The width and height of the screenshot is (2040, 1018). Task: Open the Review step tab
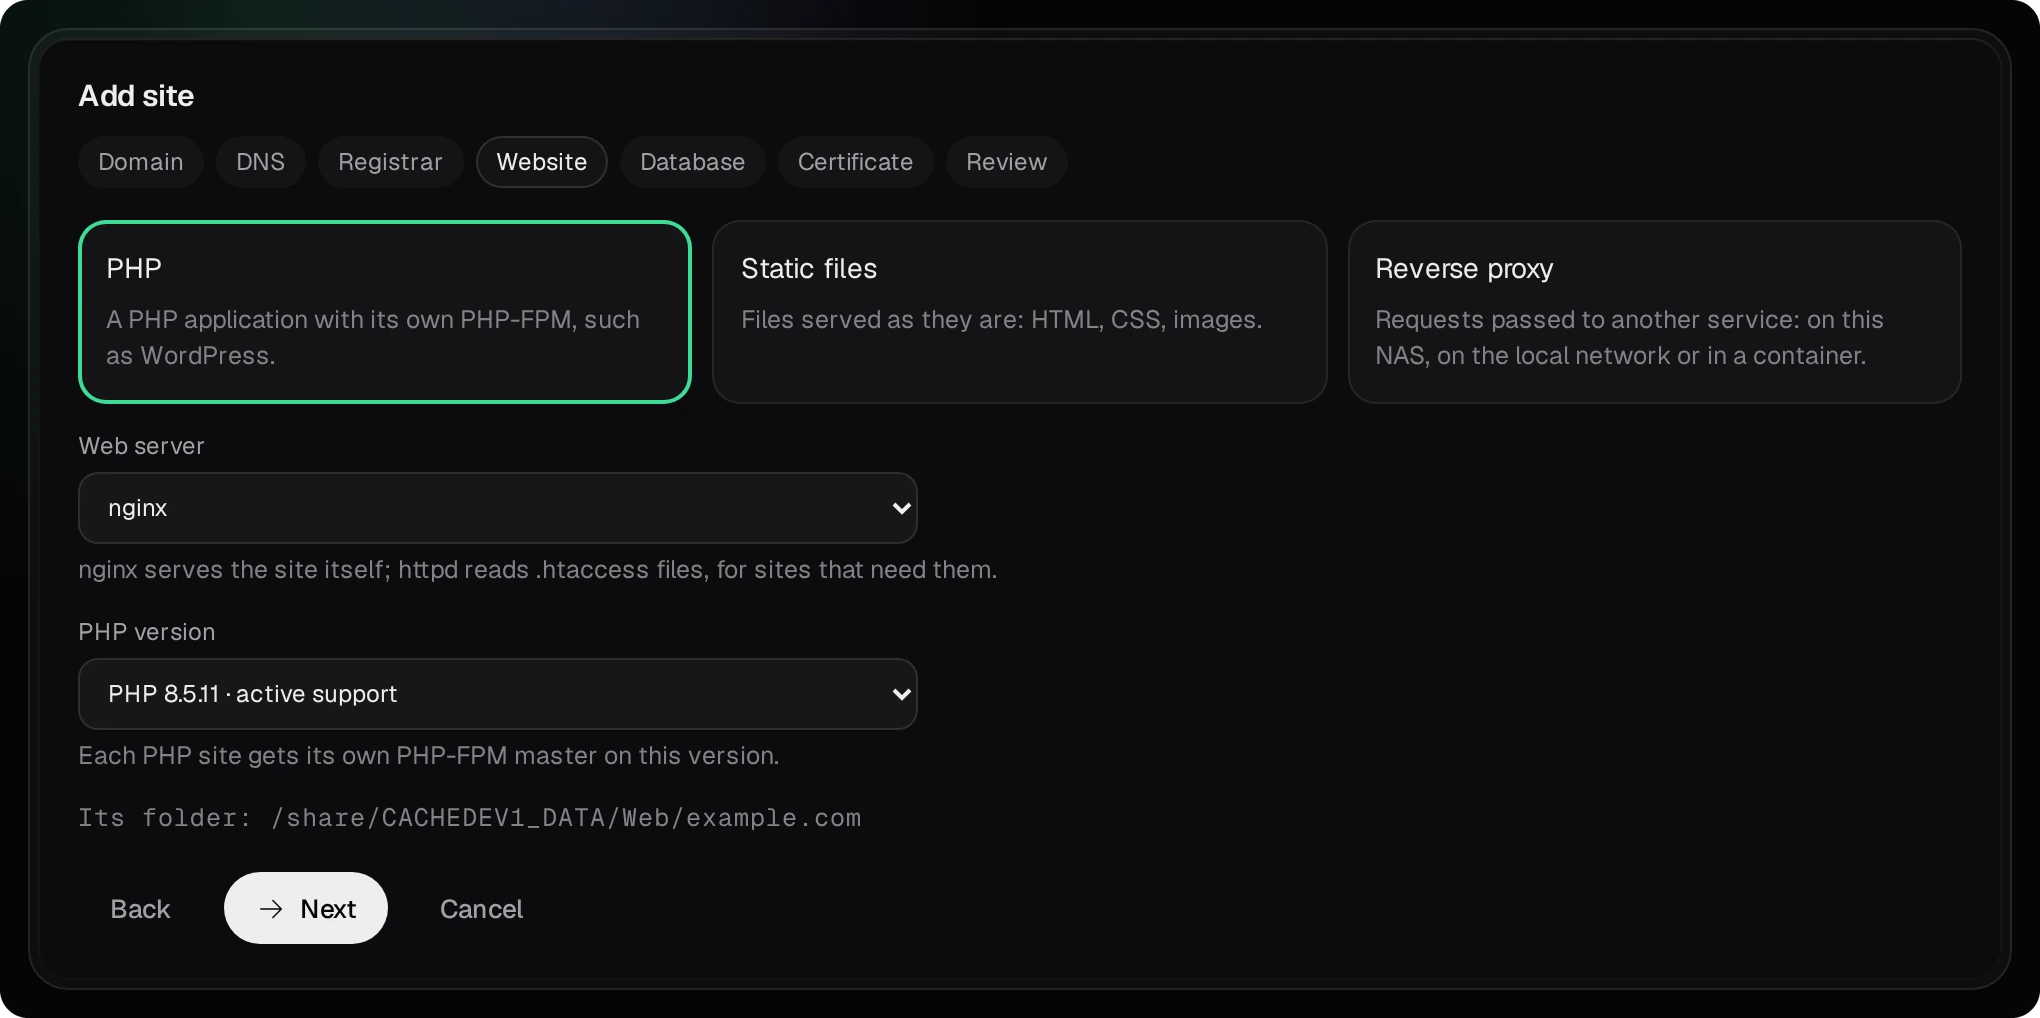[1007, 162]
